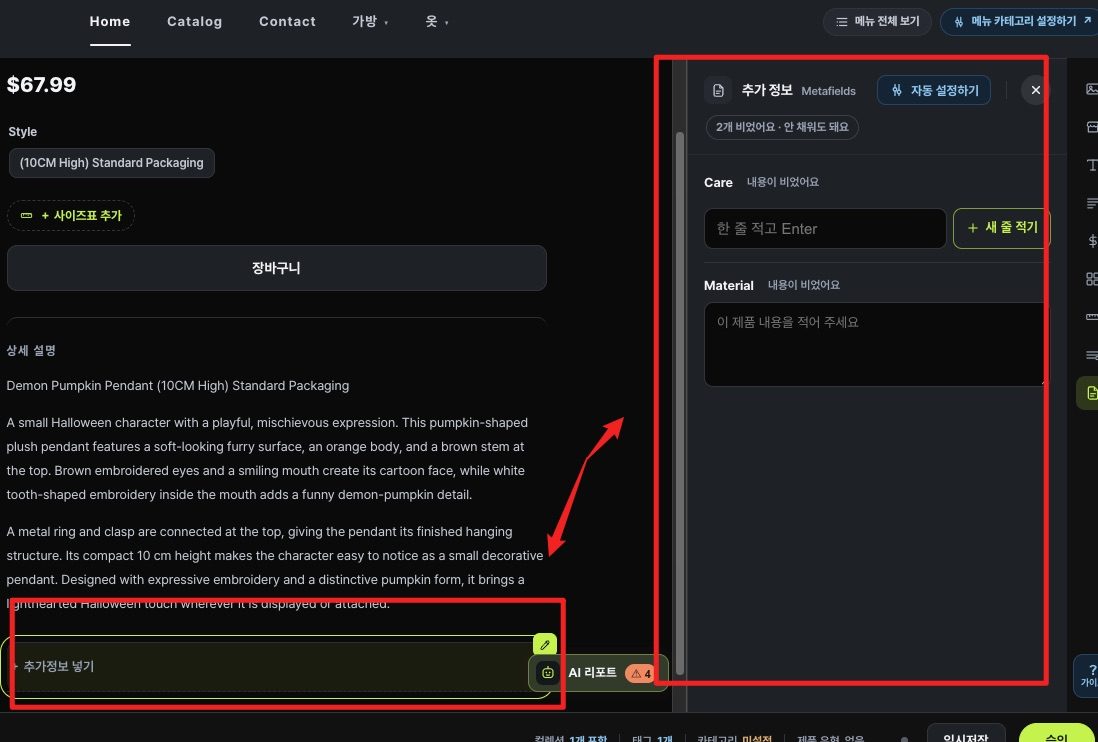Click the Style label
This screenshot has width=1098, height=742.
tap(22, 132)
